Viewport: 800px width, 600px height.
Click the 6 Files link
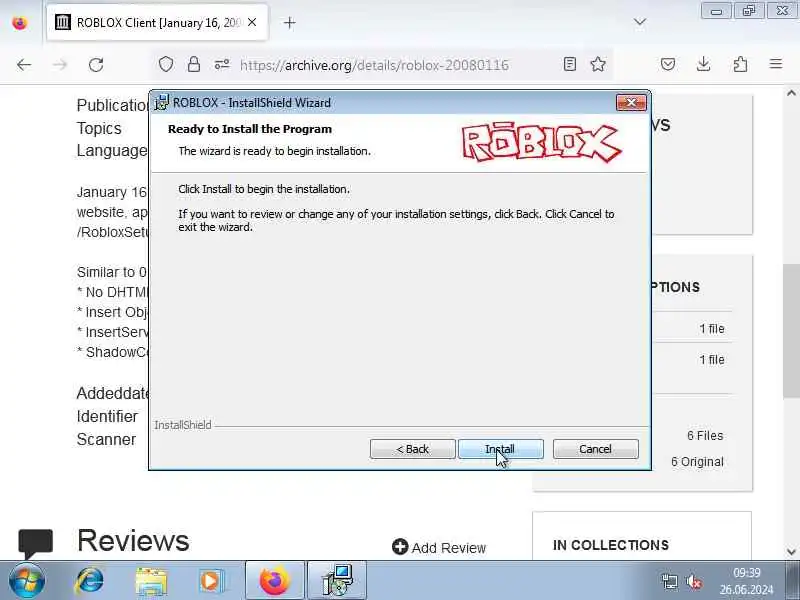[705, 436]
